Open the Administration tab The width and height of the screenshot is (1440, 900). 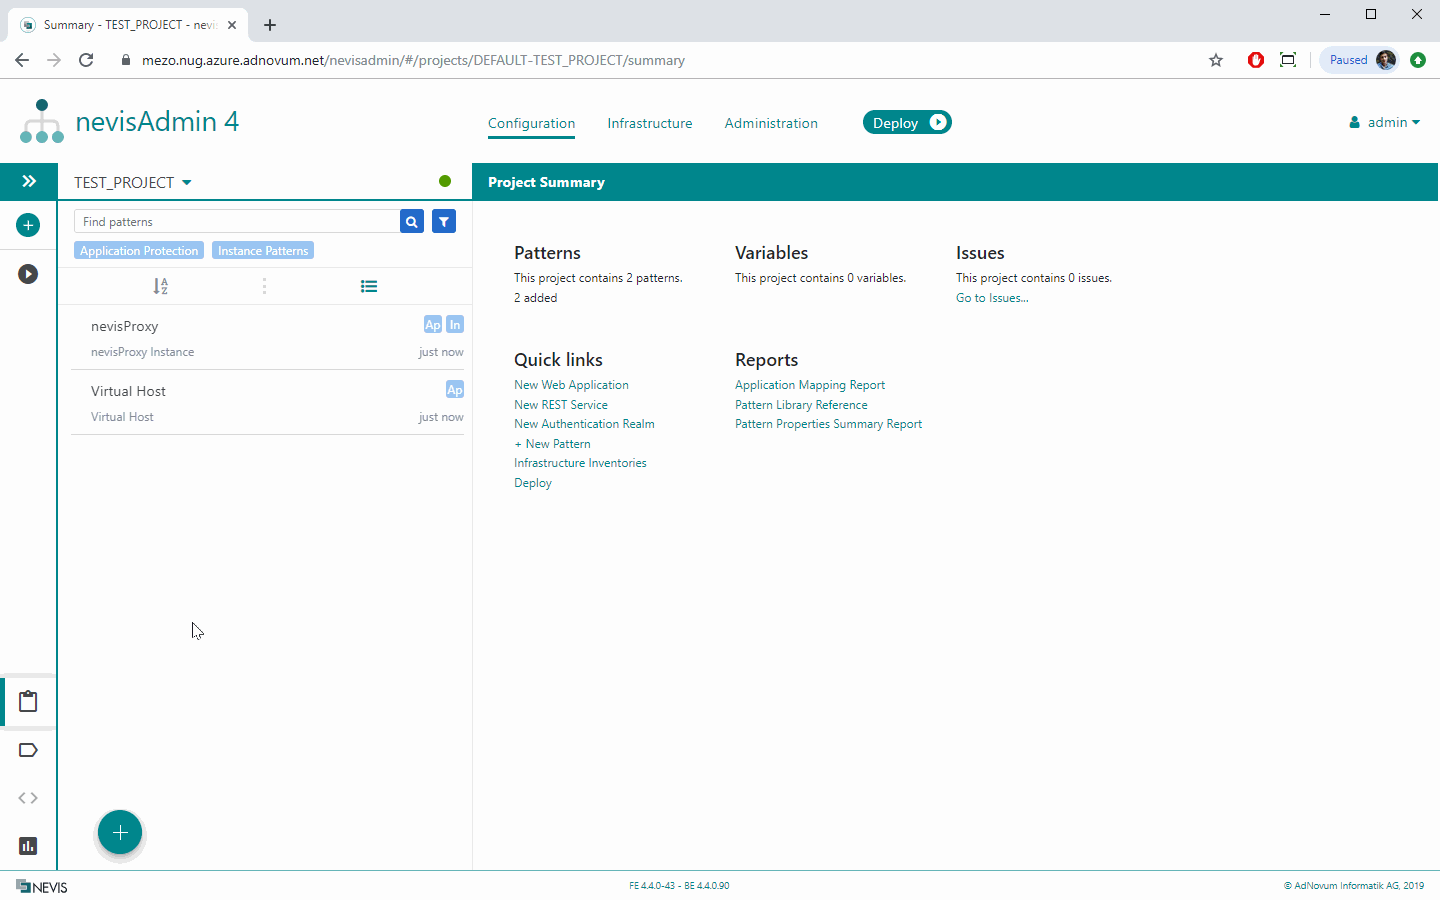pyautogui.click(x=771, y=123)
